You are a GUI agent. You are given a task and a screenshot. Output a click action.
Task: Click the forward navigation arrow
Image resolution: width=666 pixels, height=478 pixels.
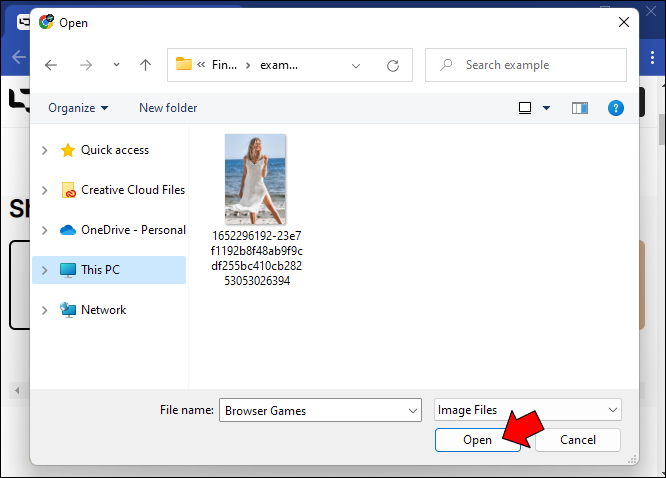[x=86, y=65]
